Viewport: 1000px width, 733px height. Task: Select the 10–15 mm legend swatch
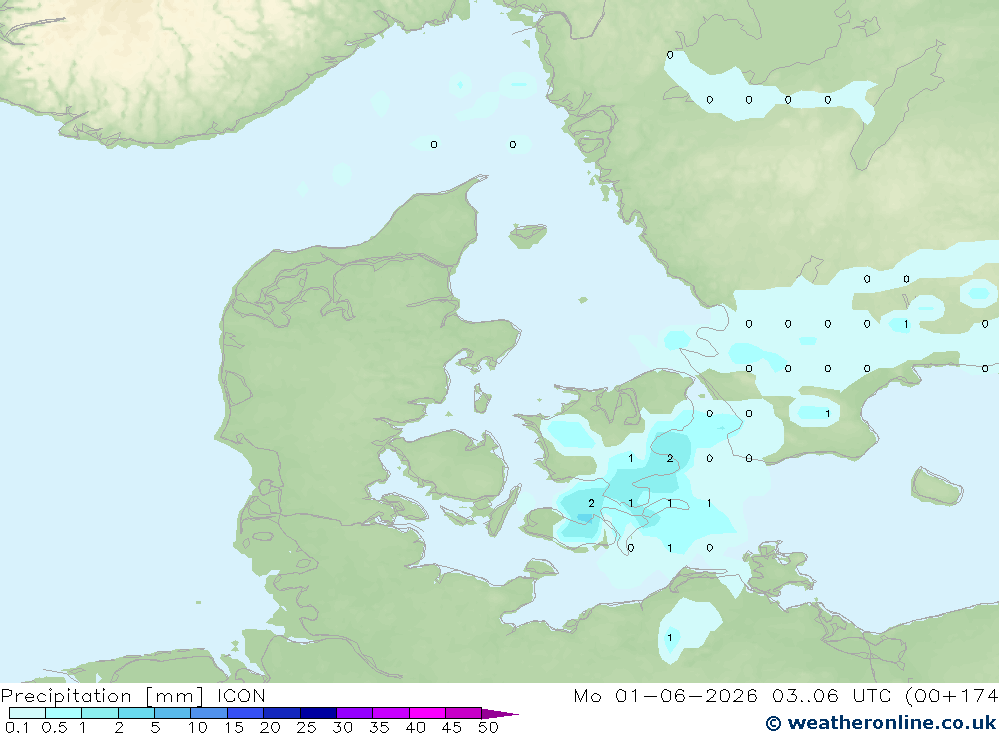click(209, 713)
